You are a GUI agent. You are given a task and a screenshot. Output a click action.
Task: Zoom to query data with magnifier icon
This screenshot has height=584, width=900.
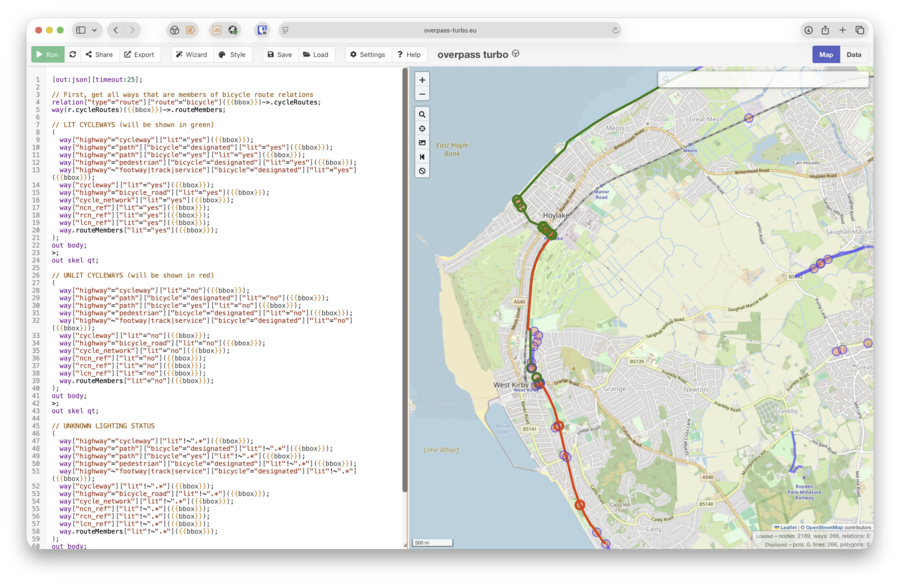pos(423,114)
